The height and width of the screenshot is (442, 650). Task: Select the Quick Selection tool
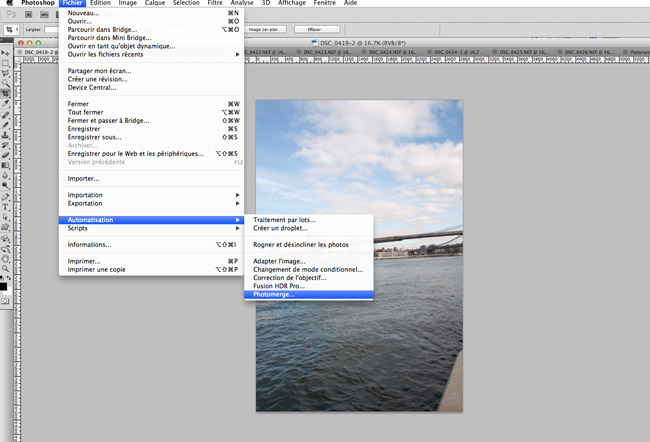5,83
